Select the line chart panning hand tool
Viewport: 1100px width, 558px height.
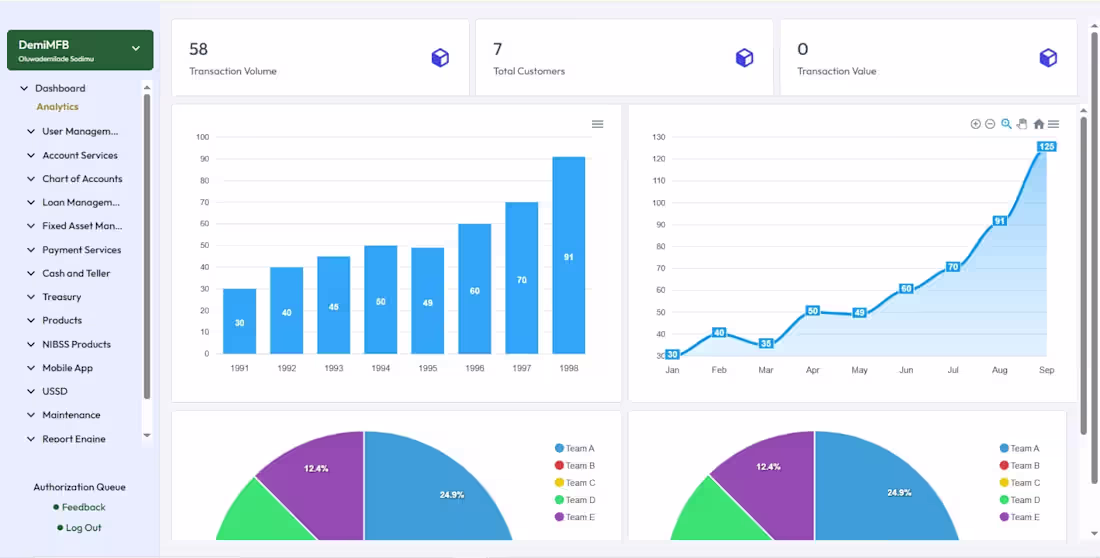tap(1022, 124)
